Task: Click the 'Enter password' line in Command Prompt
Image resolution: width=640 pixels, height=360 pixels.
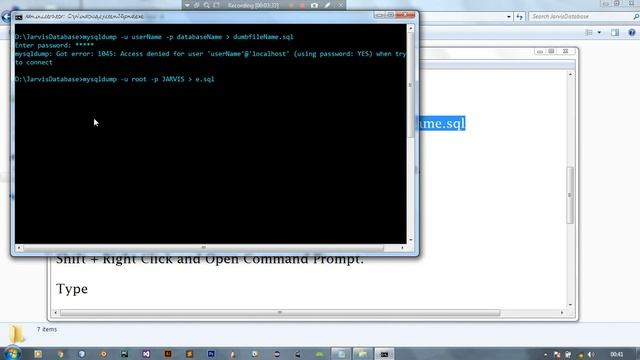Action: (x=54, y=45)
